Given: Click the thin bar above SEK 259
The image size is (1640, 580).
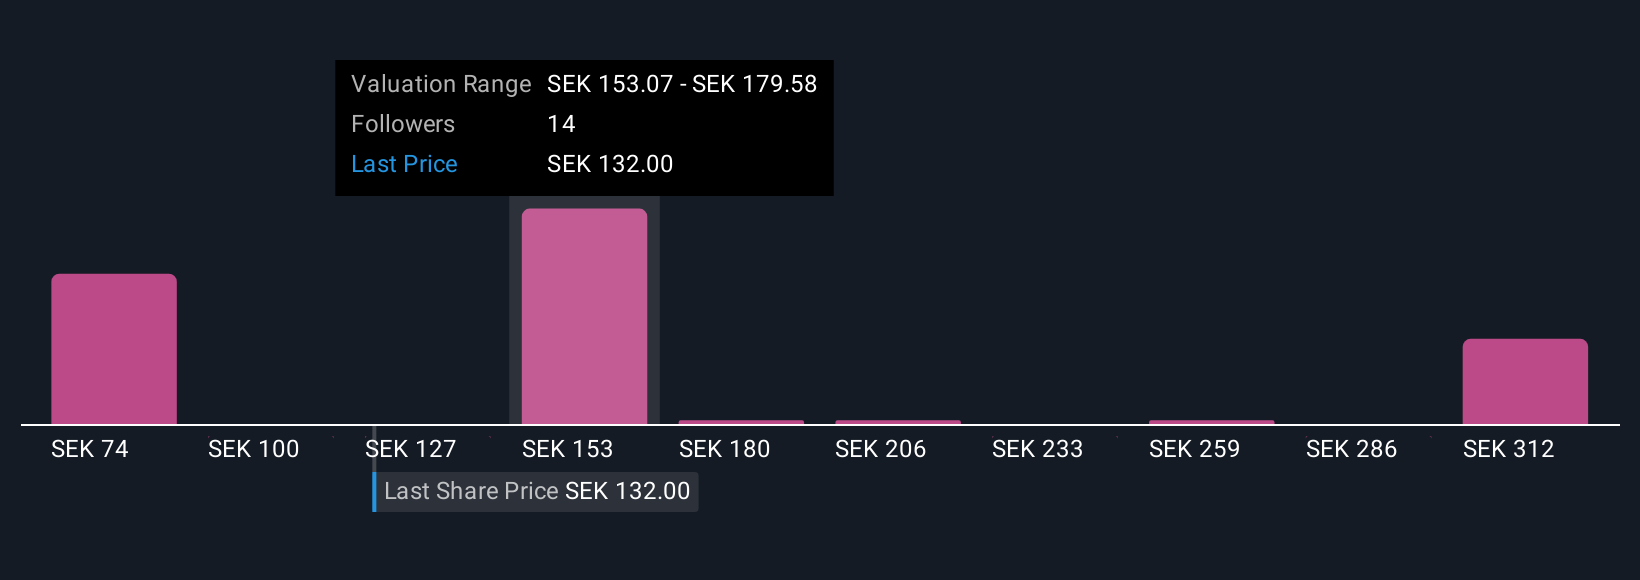Looking at the screenshot, I should click(1211, 422).
